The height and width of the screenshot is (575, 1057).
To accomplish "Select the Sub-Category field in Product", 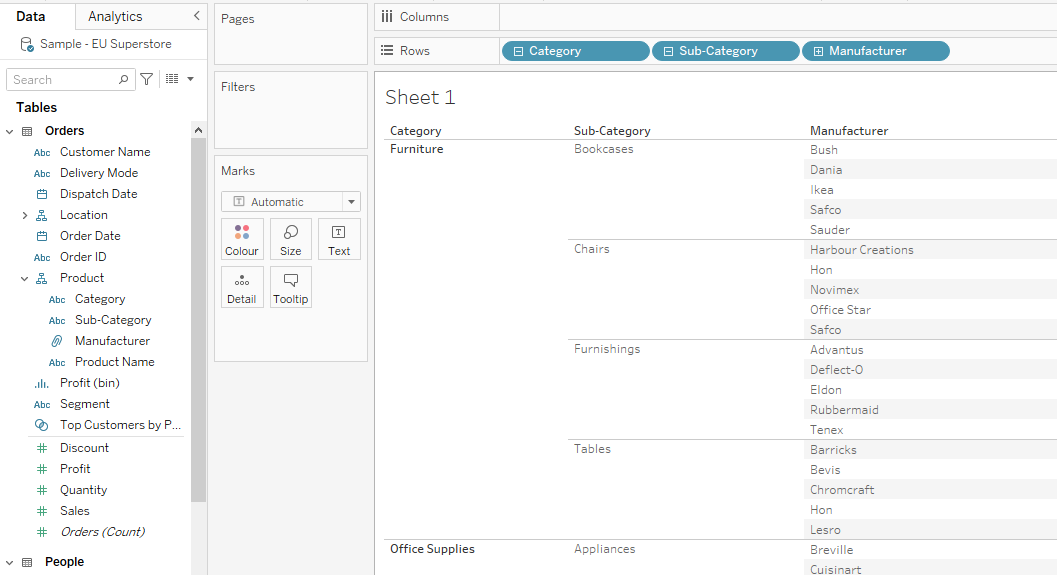I will click(113, 320).
